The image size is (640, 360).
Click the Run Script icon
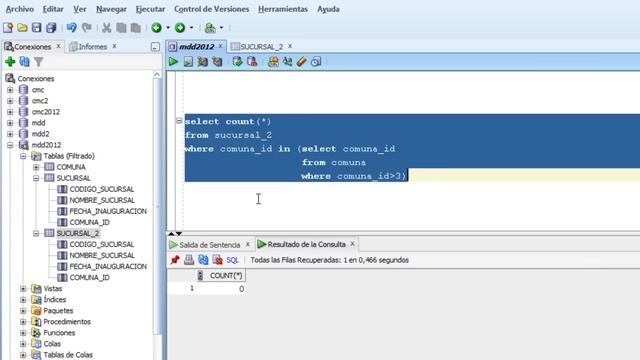(188, 62)
